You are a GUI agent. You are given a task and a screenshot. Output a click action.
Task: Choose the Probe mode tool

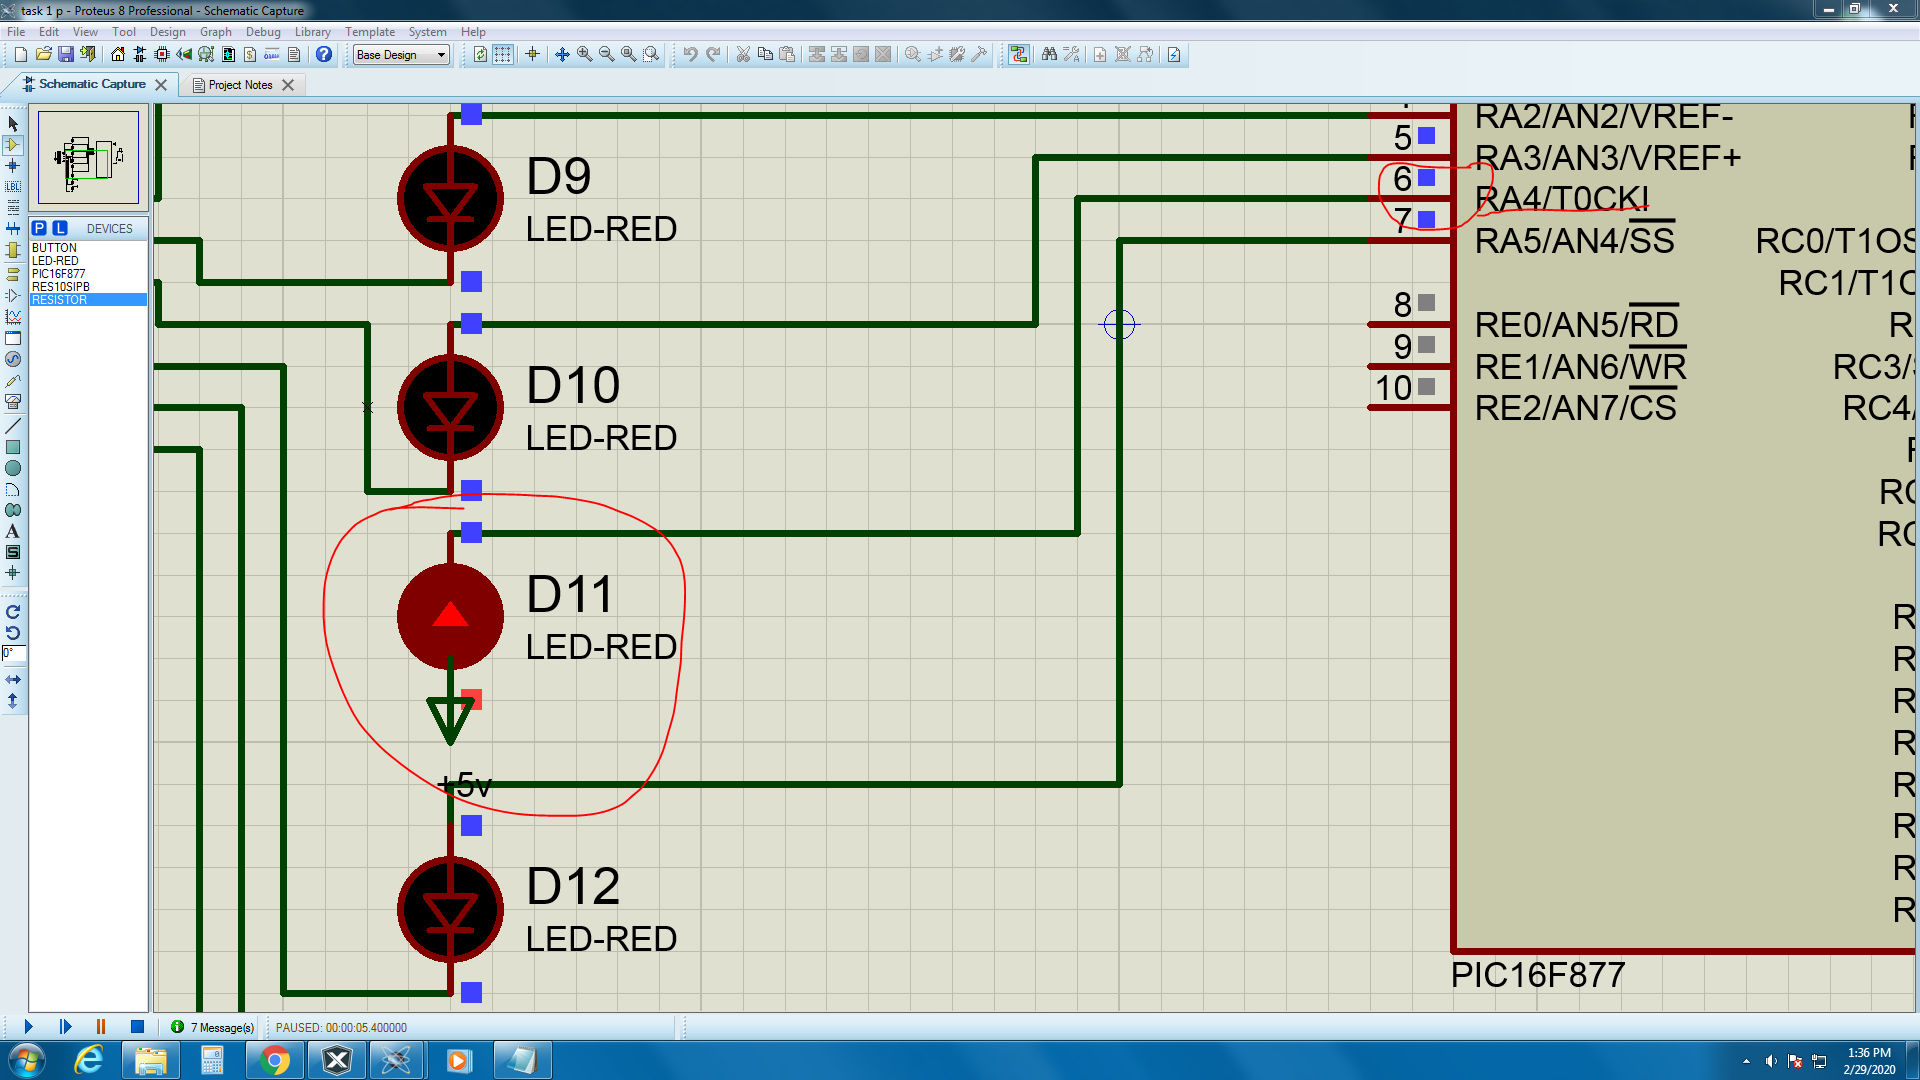point(13,381)
